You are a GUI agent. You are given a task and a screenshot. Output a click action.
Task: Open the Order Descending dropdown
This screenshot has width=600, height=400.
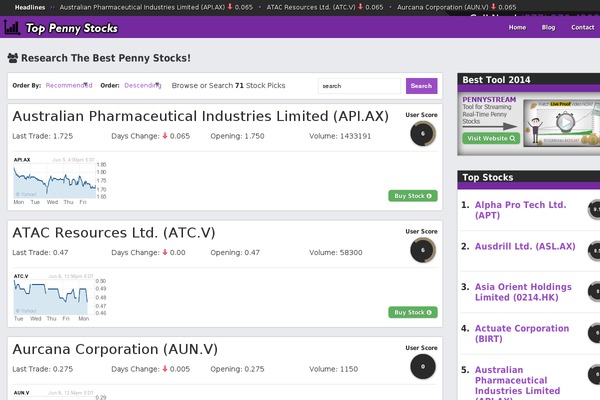tap(143, 85)
